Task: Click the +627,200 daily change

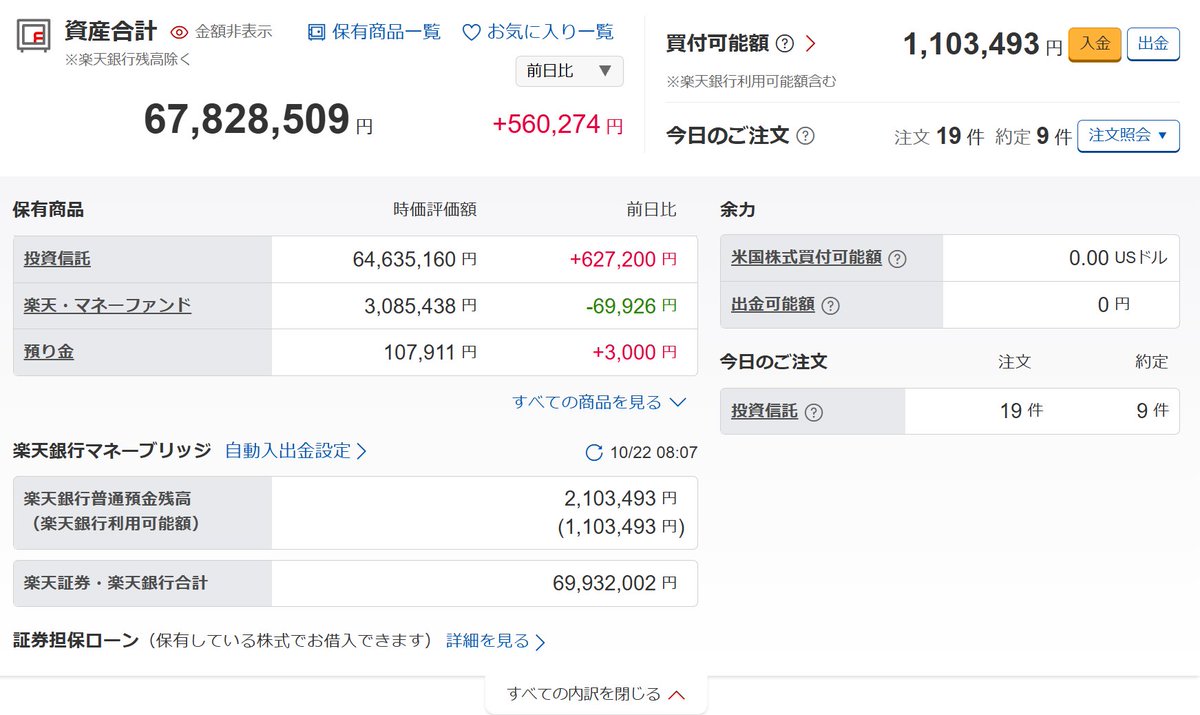Action: 613,259
